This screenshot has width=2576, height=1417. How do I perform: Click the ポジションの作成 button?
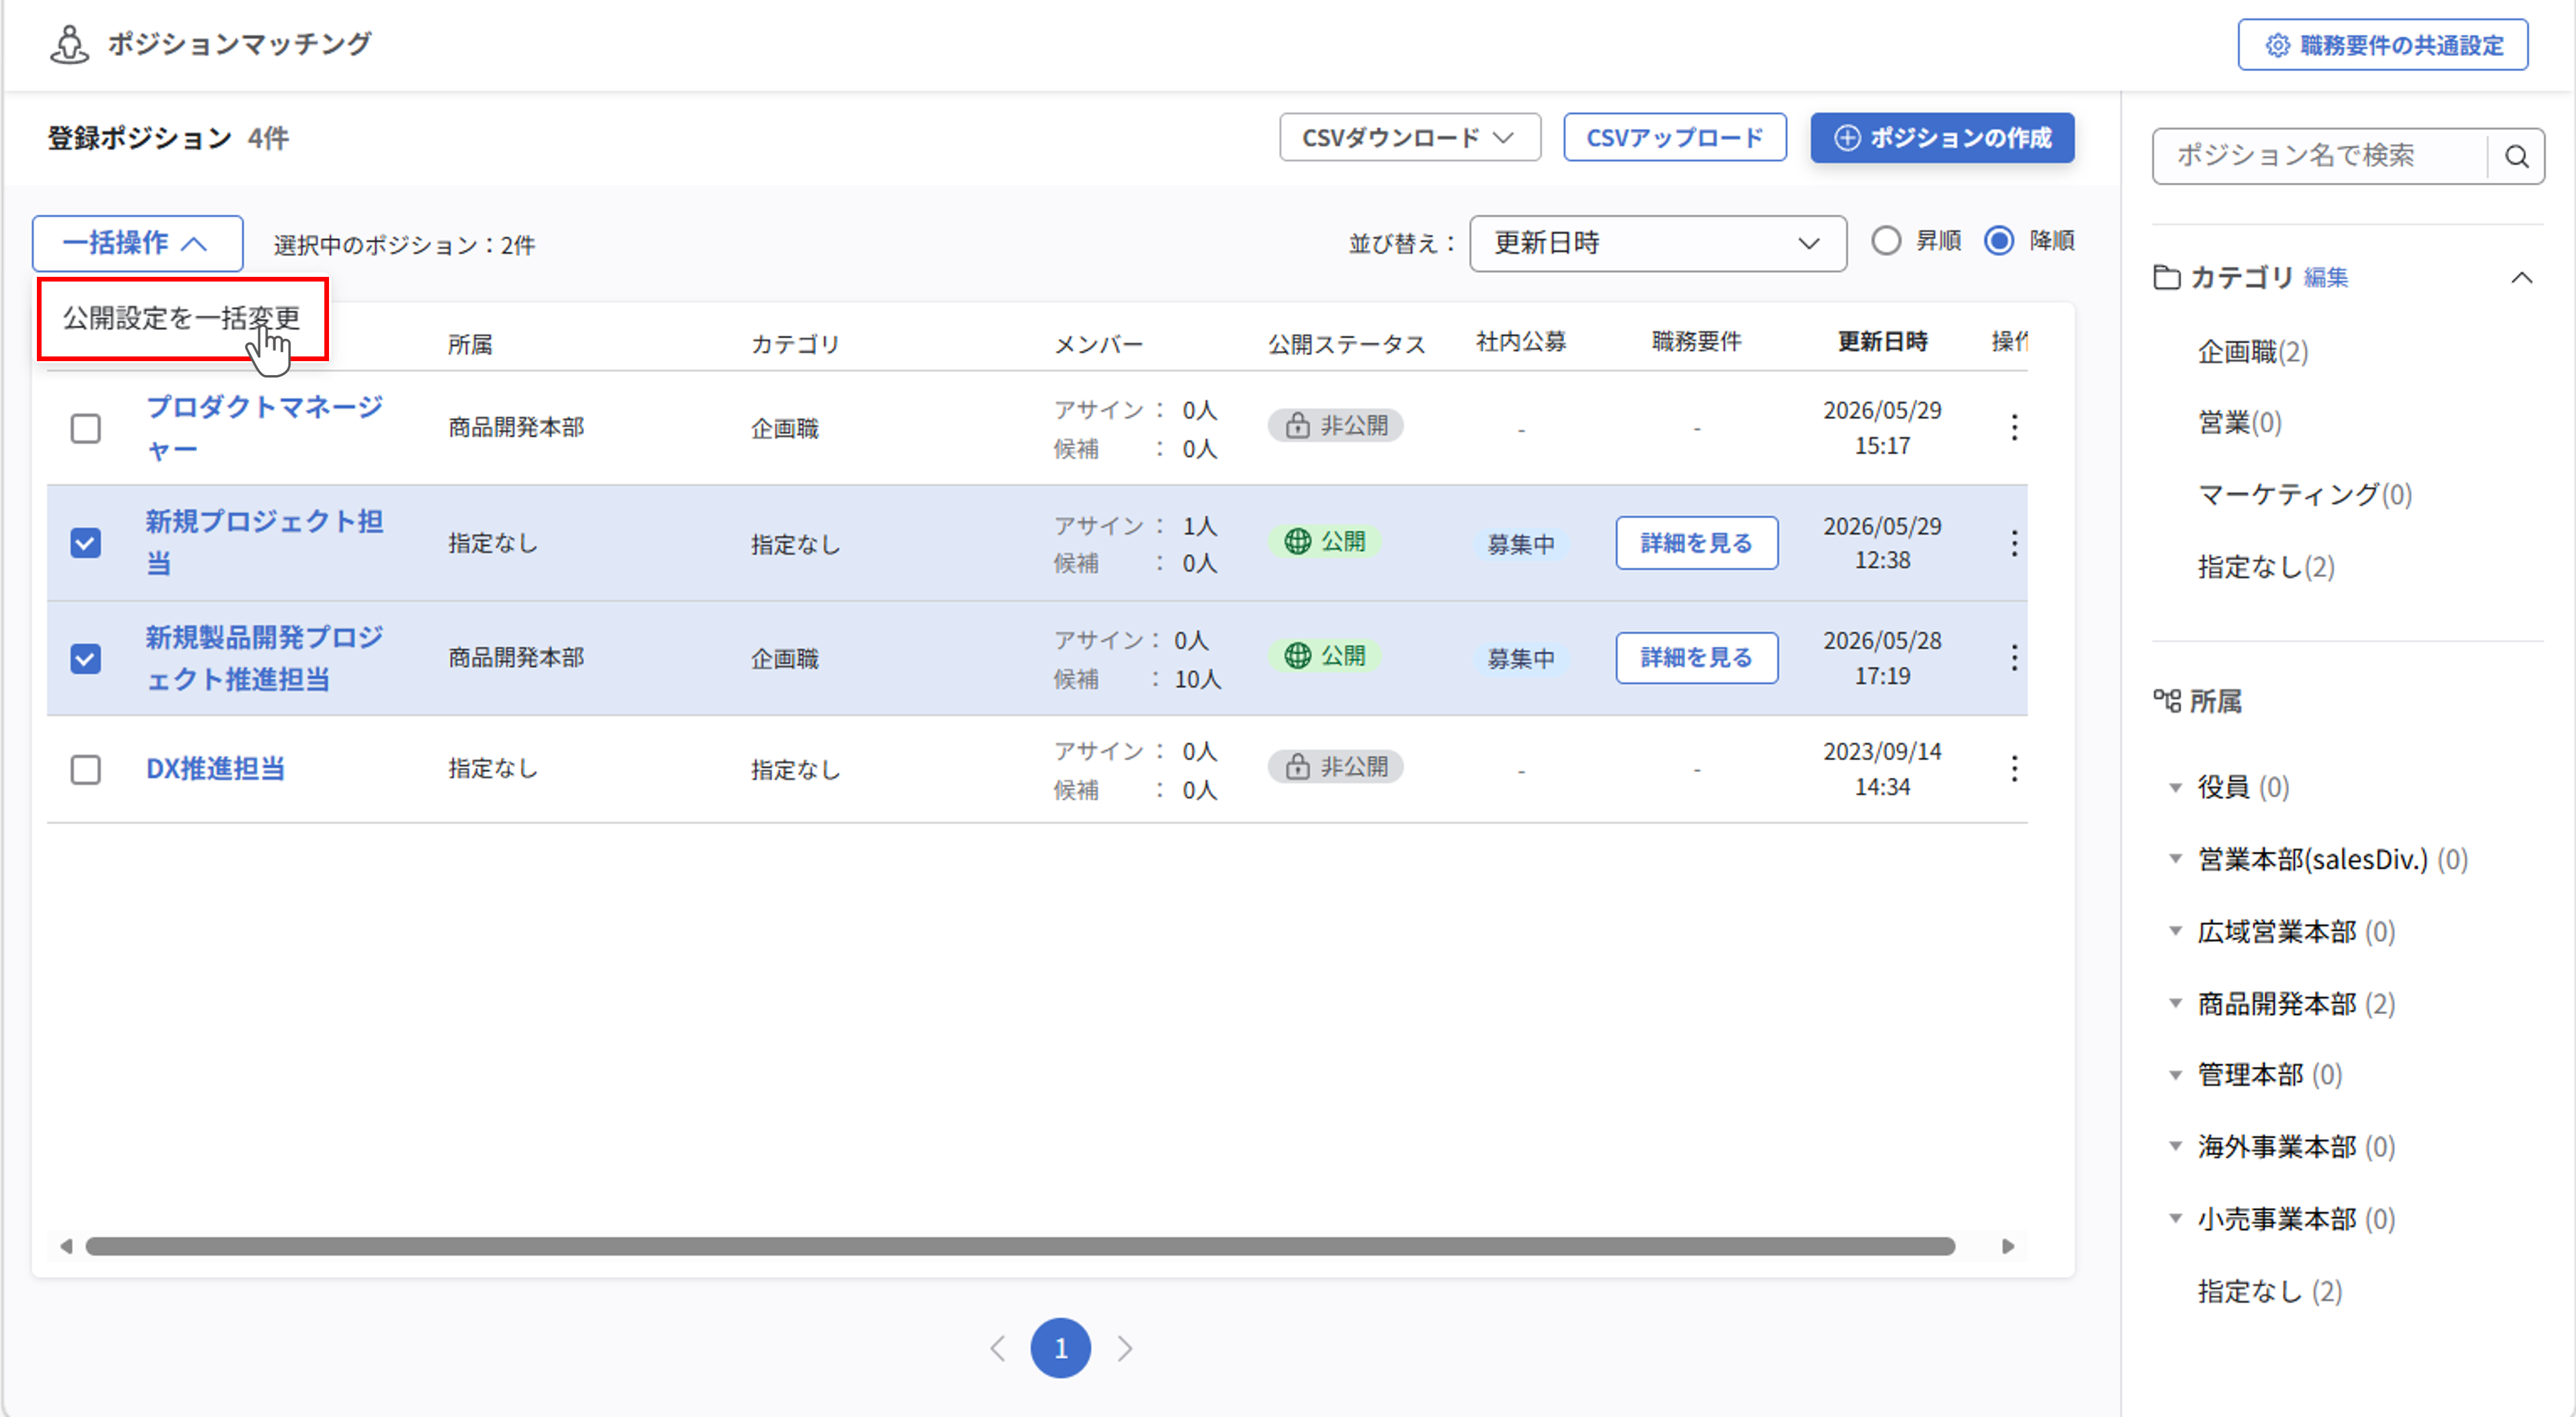pos(1942,137)
